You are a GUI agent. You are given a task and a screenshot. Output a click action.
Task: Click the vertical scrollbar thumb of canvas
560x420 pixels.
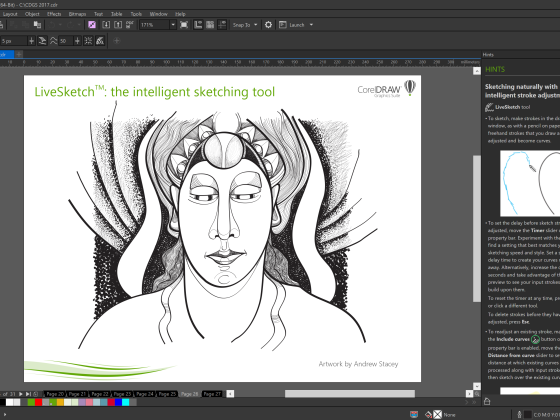pyautogui.click(x=477, y=229)
